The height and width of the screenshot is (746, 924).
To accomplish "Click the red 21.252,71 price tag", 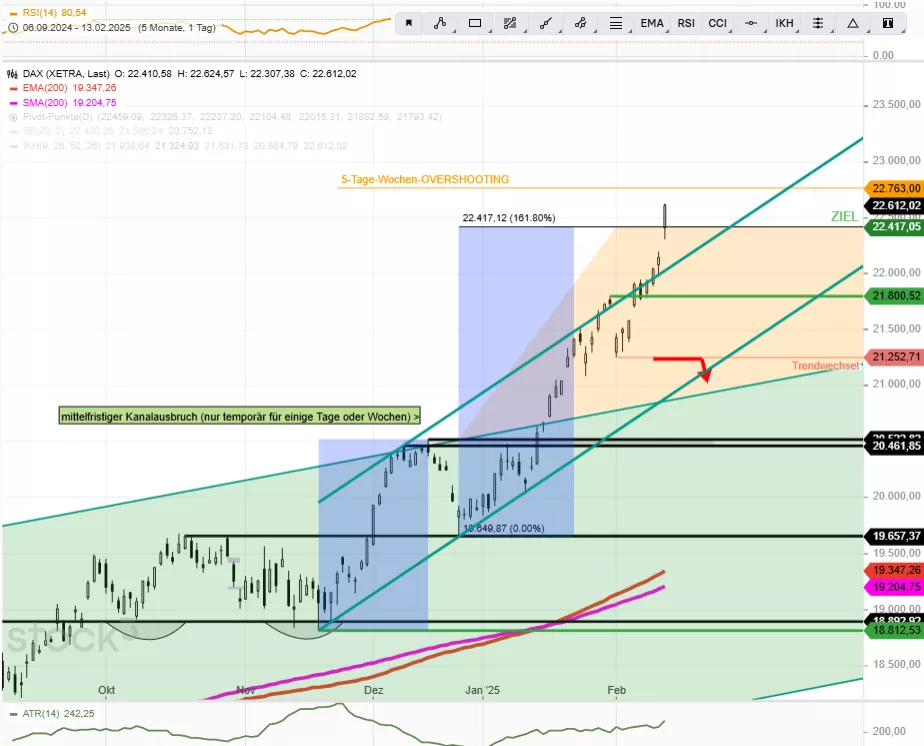I will (x=895, y=357).
